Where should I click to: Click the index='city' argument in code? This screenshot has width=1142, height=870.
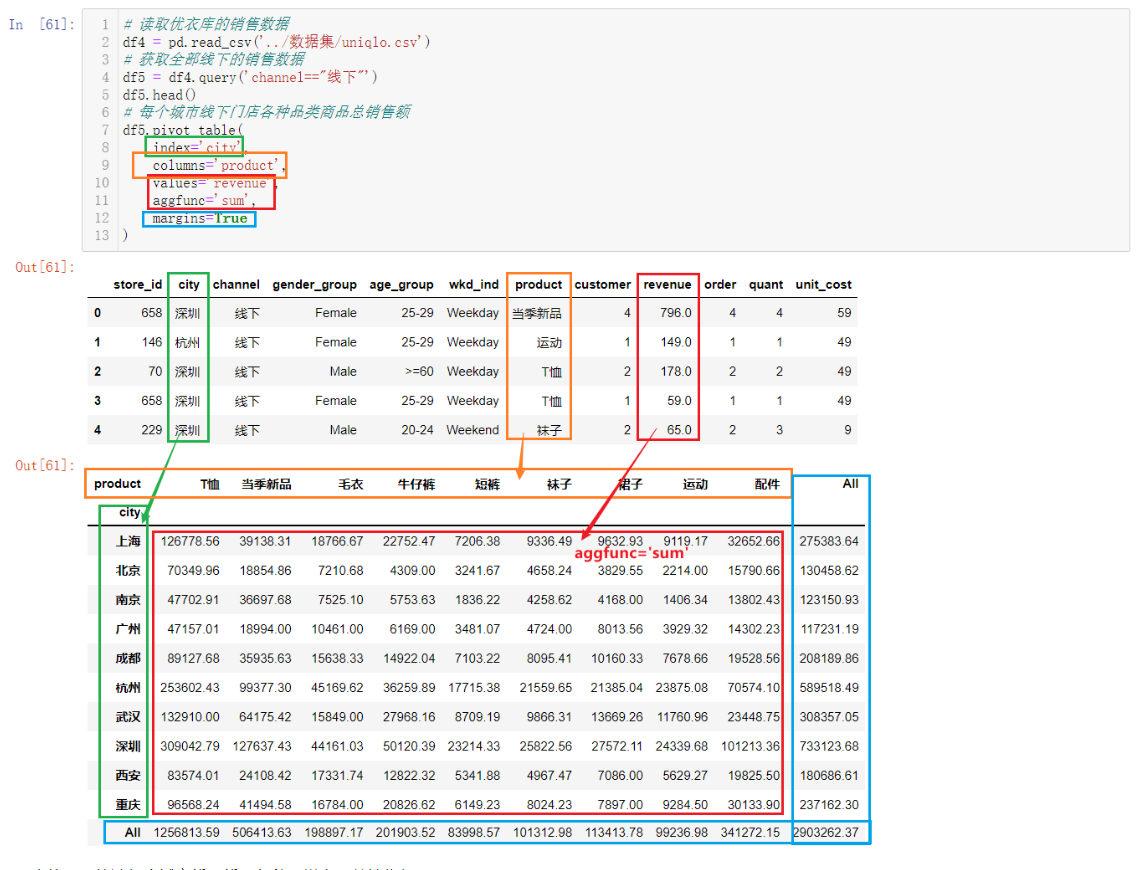197,147
